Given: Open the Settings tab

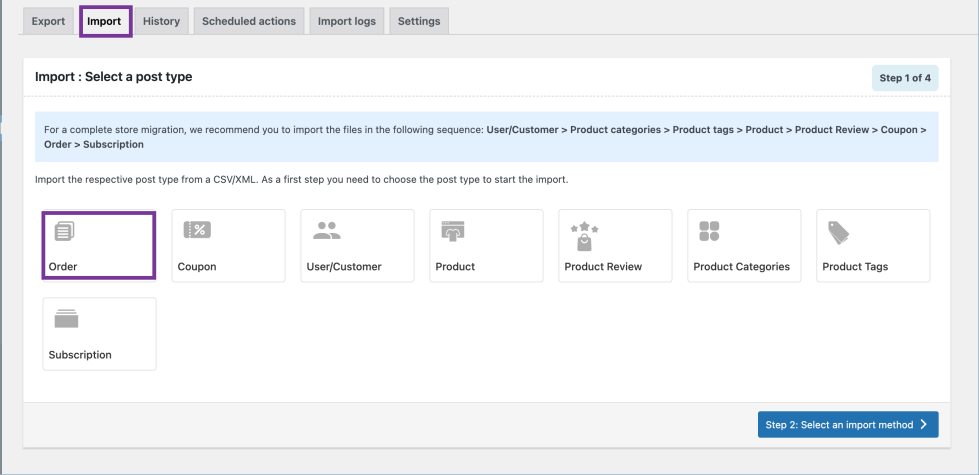Looking at the screenshot, I should [x=418, y=21].
